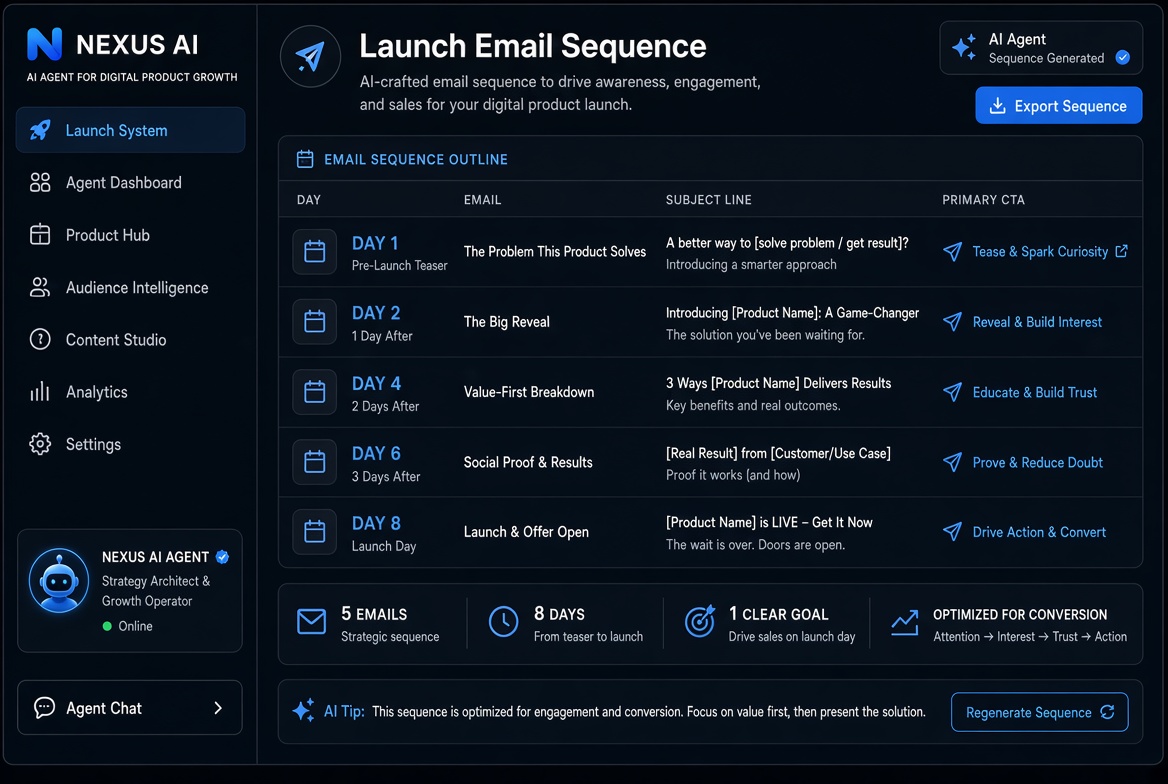Click the send icon beside Reveal & Build Interest
The image size is (1168, 784).
(952, 322)
